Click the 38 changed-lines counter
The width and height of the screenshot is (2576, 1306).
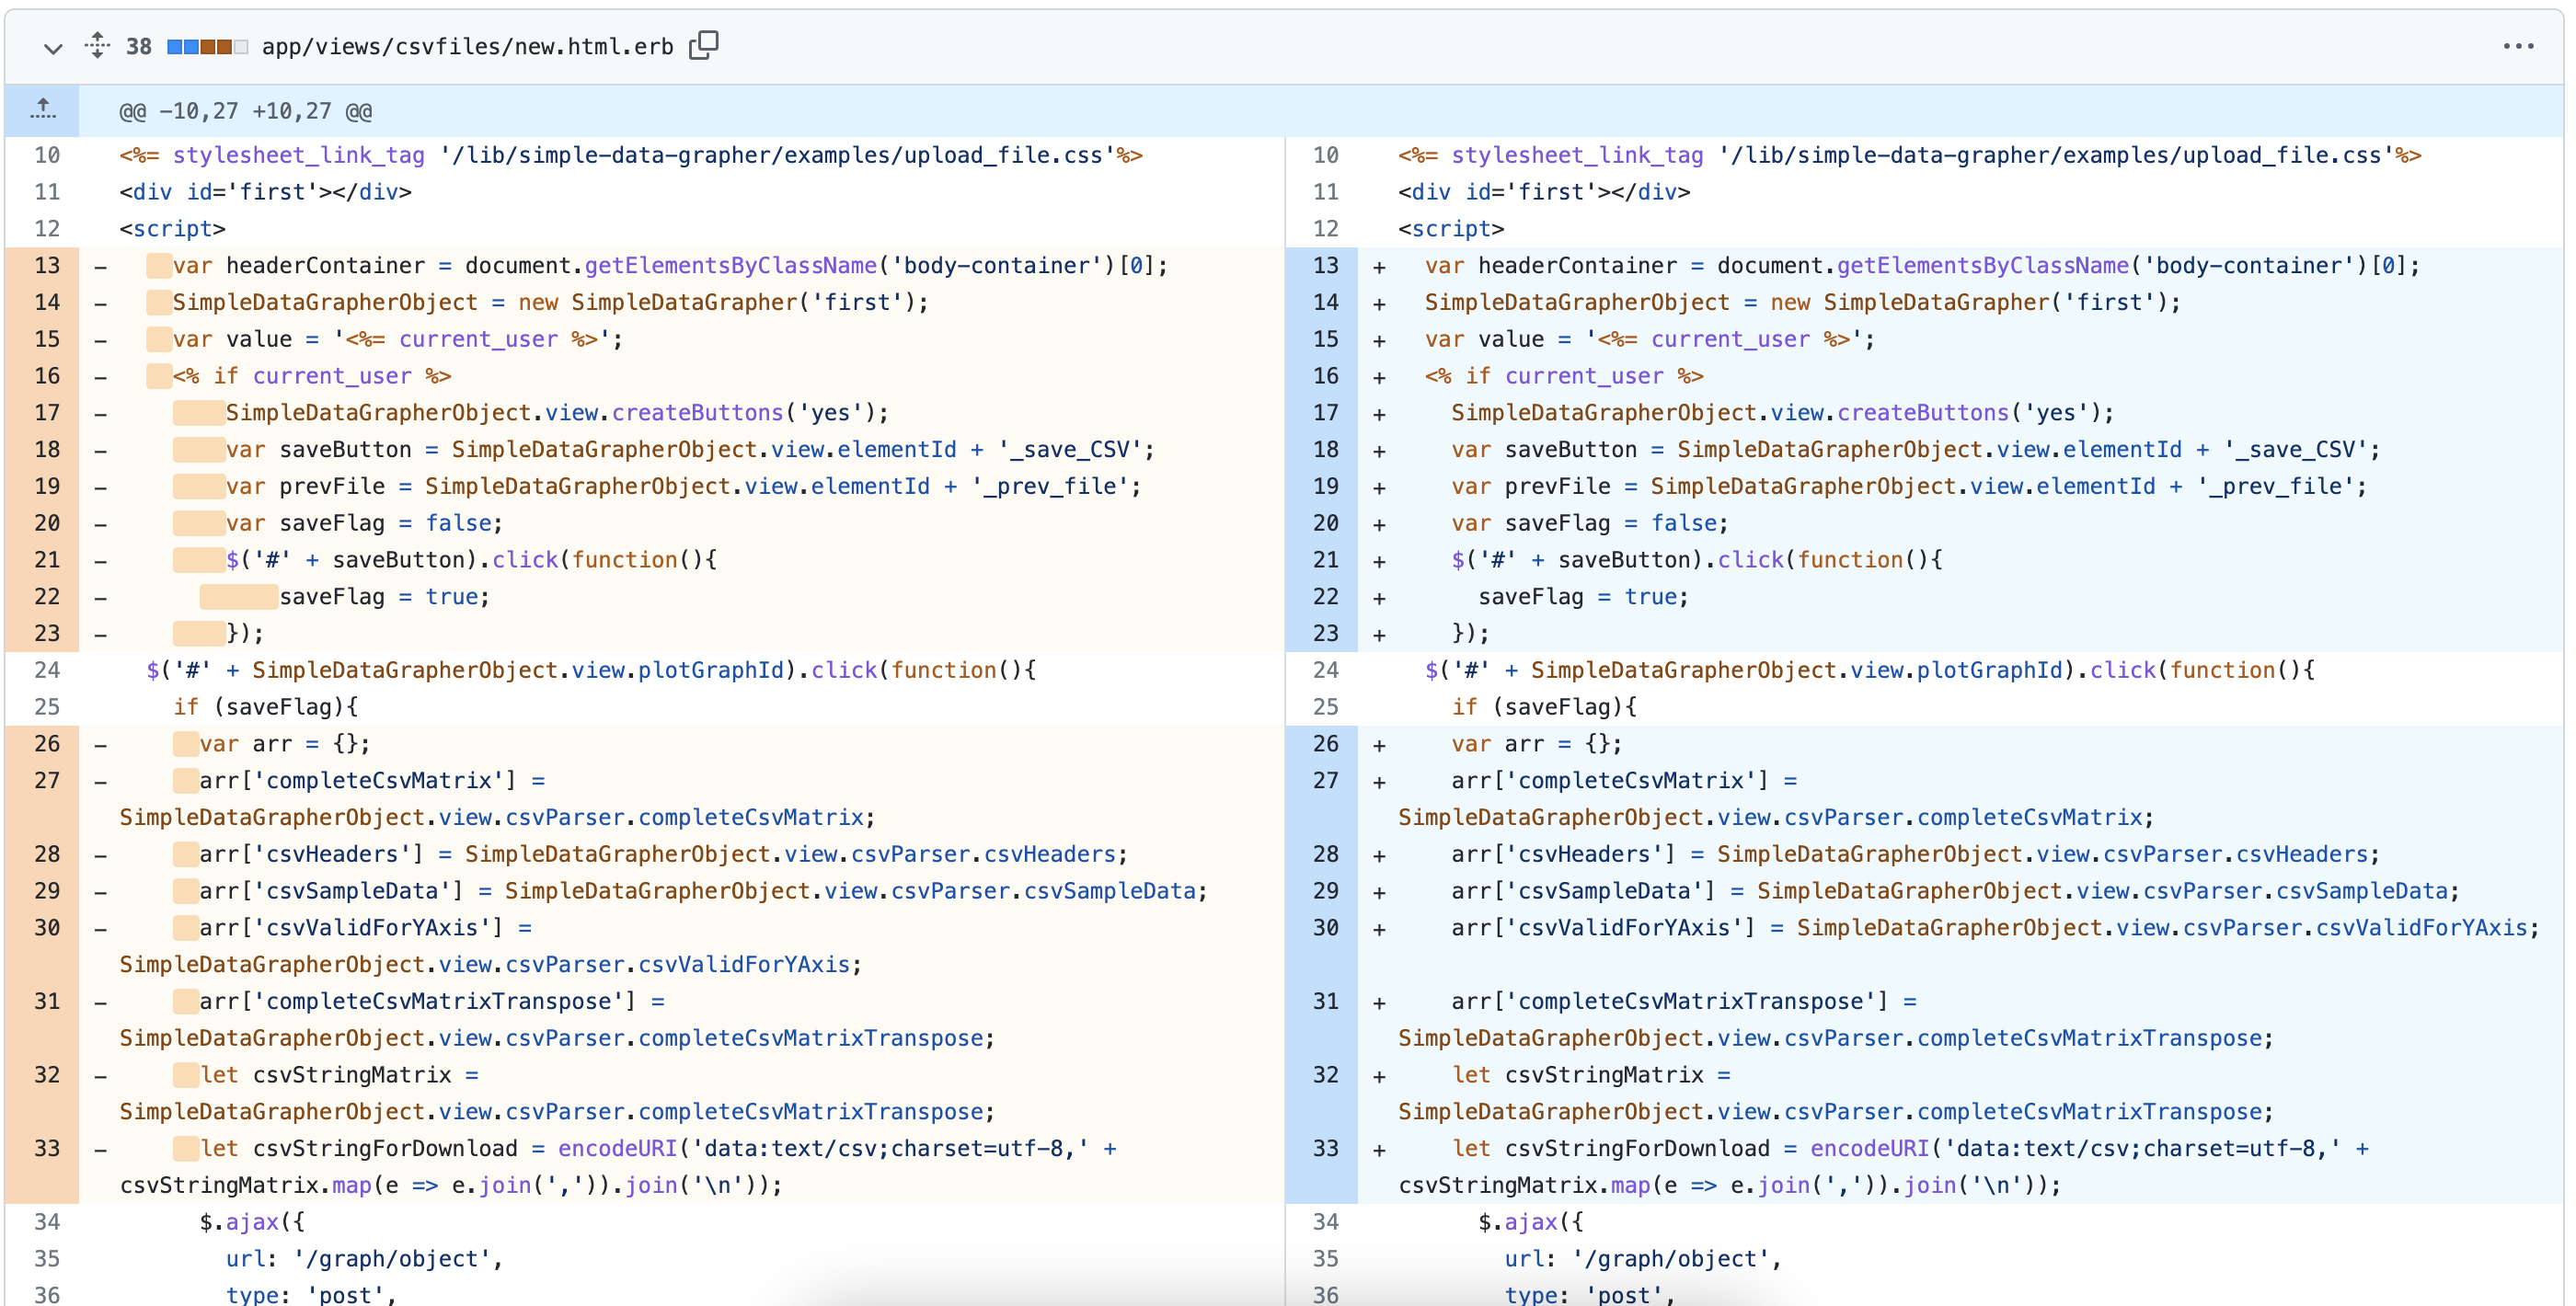[x=139, y=45]
